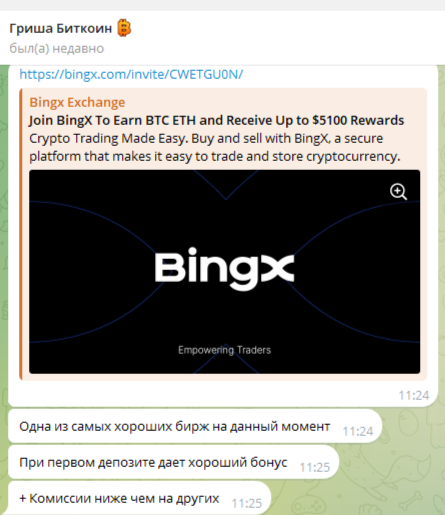This screenshot has width=445, height=515.
Task: Click the zoom magnifier icon on BingX image
Action: (398, 192)
